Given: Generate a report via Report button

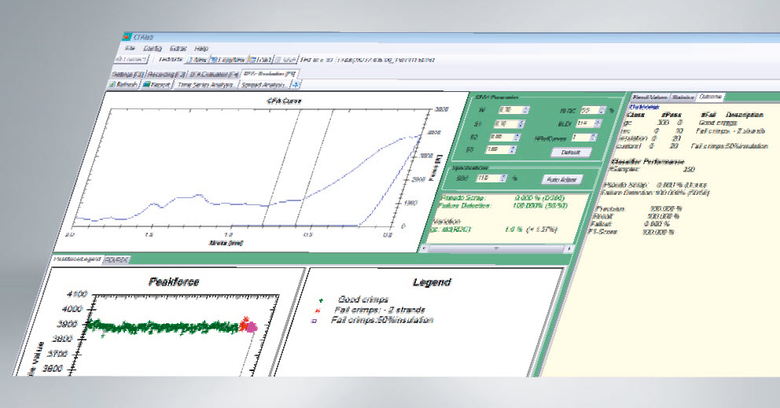Looking at the screenshot, I should point(155,85).
